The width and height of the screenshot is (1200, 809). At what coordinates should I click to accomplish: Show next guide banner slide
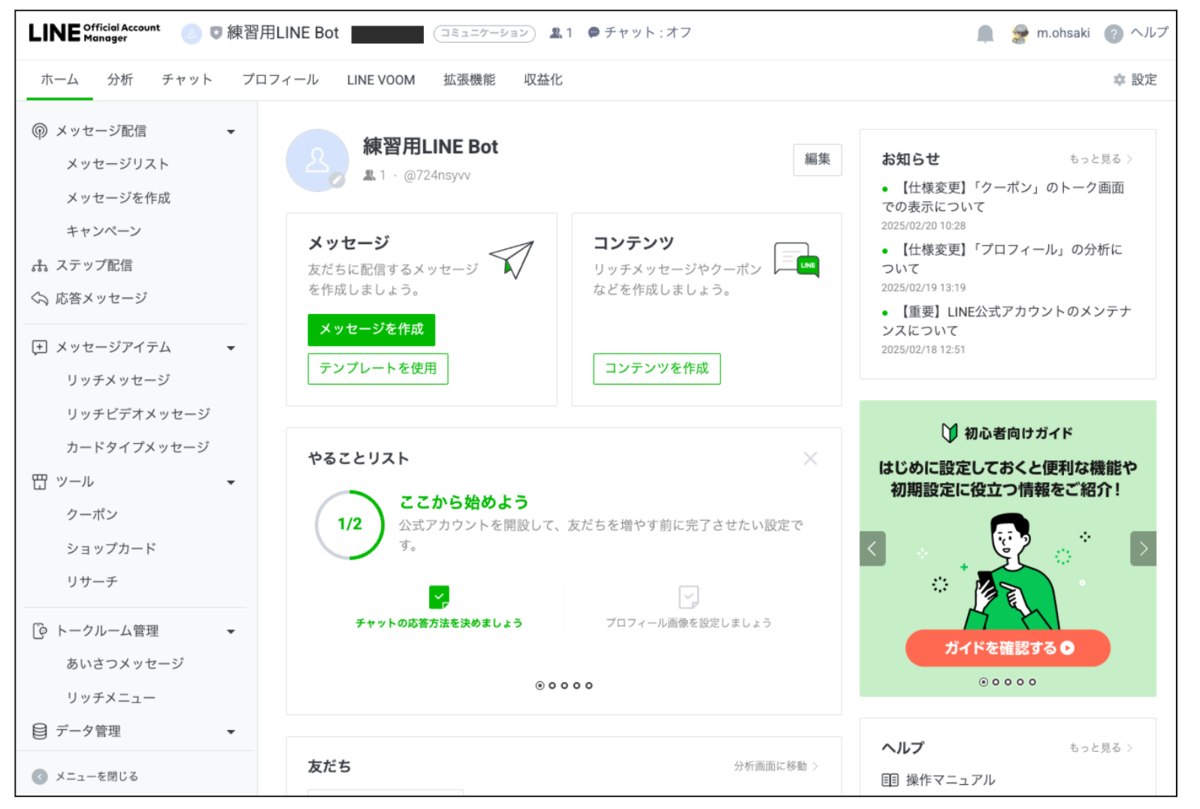click(1143, 548)
